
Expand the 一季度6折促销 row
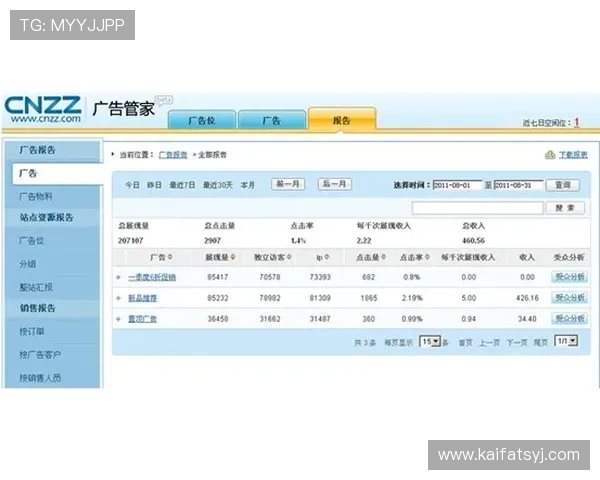point(118,277)
